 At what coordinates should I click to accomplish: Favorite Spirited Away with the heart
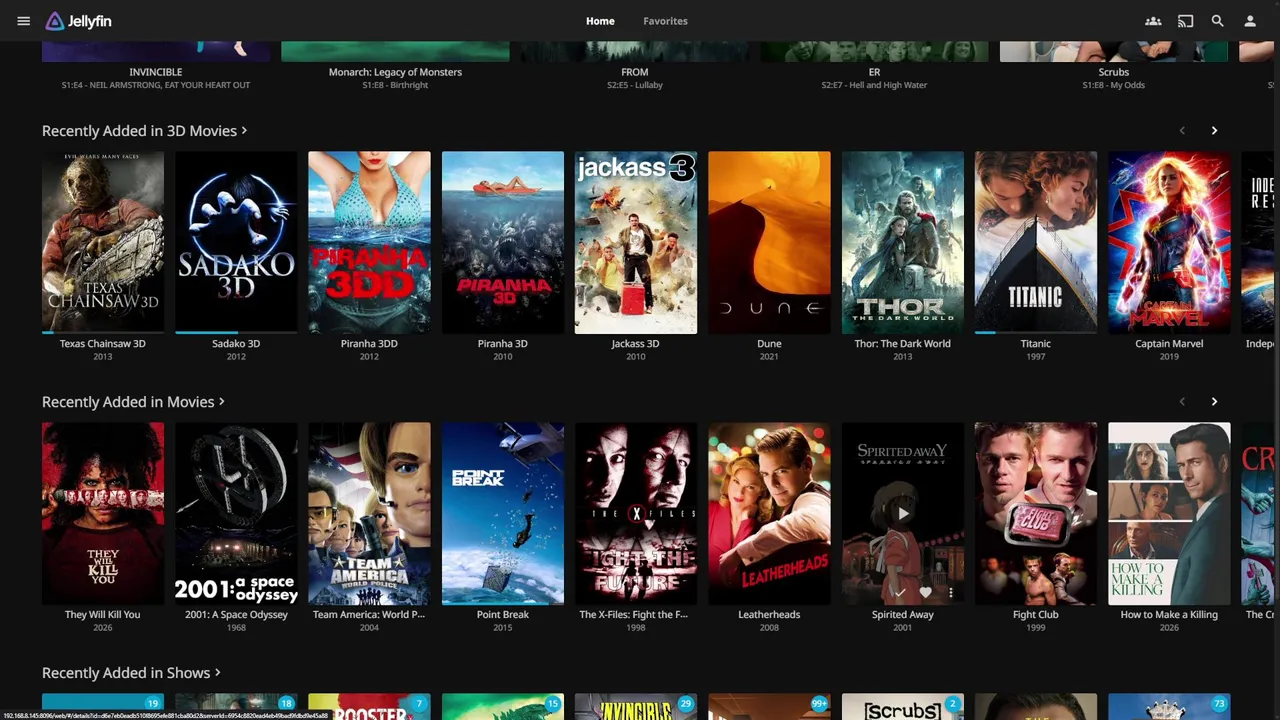(x=925, y=592)
